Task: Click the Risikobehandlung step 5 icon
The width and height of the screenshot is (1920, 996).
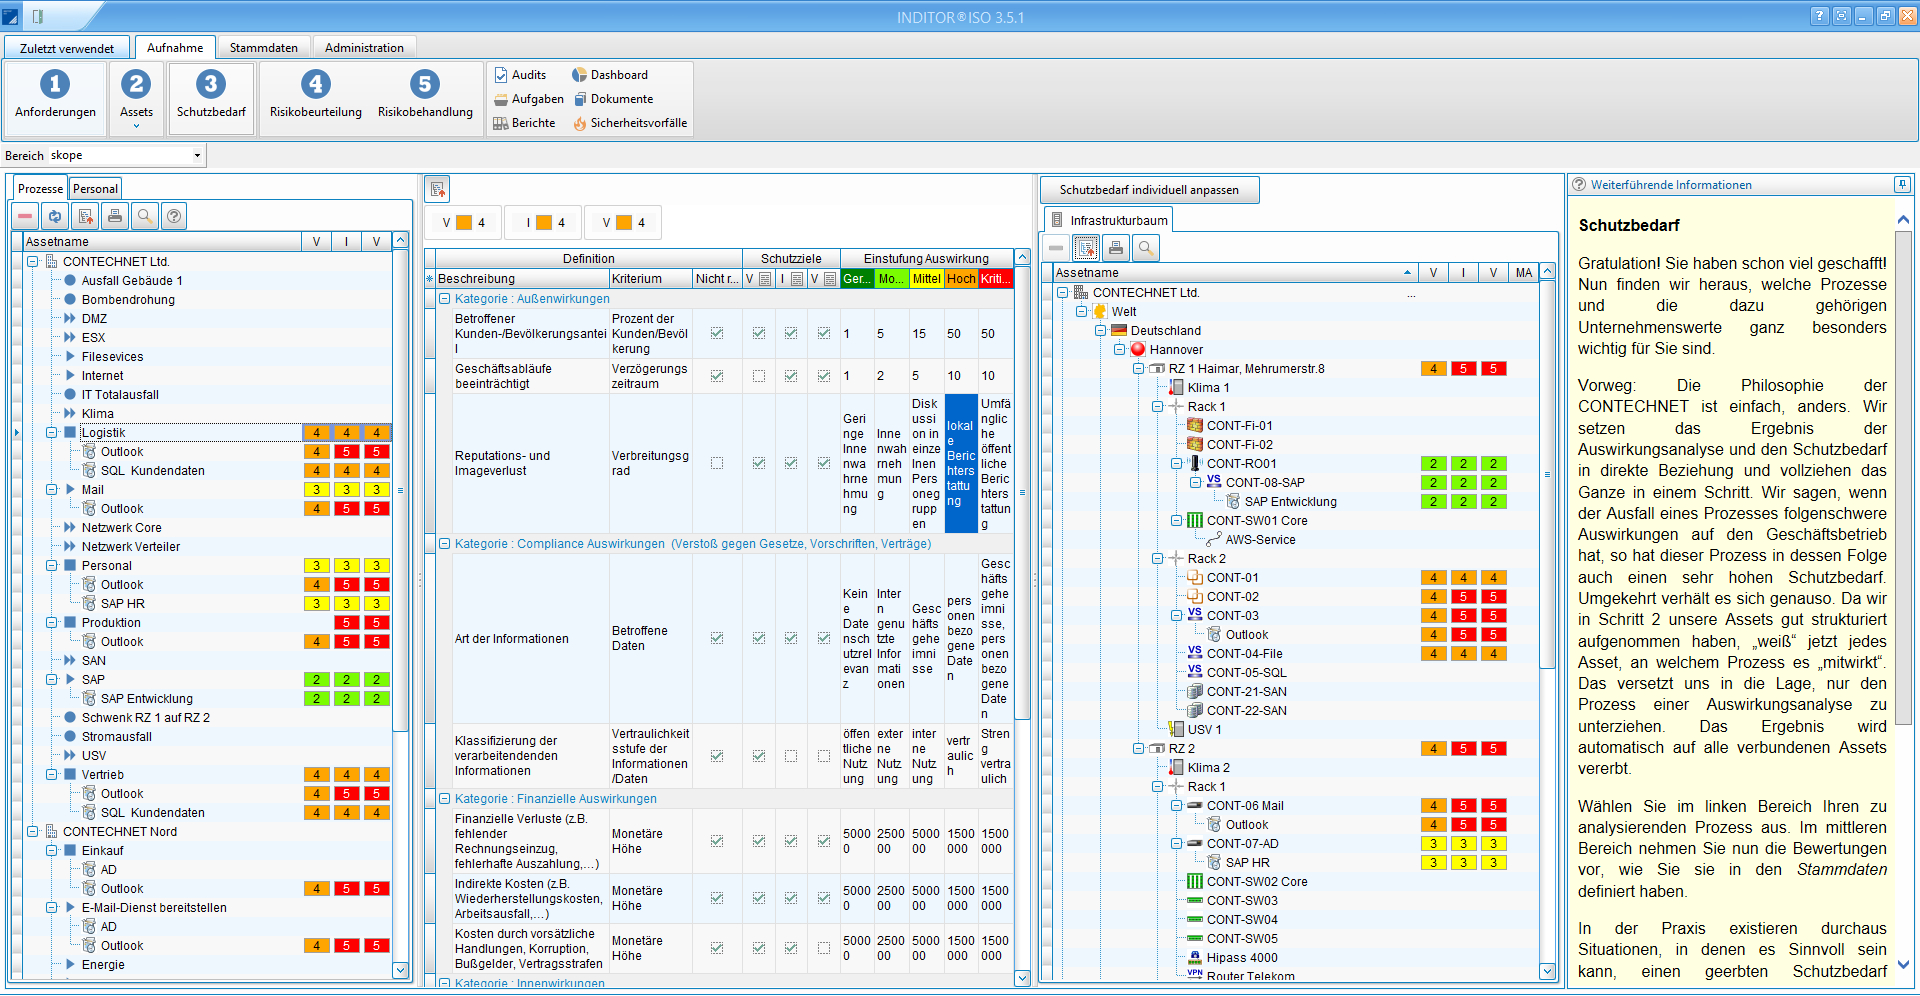Action: pos(425,84)
